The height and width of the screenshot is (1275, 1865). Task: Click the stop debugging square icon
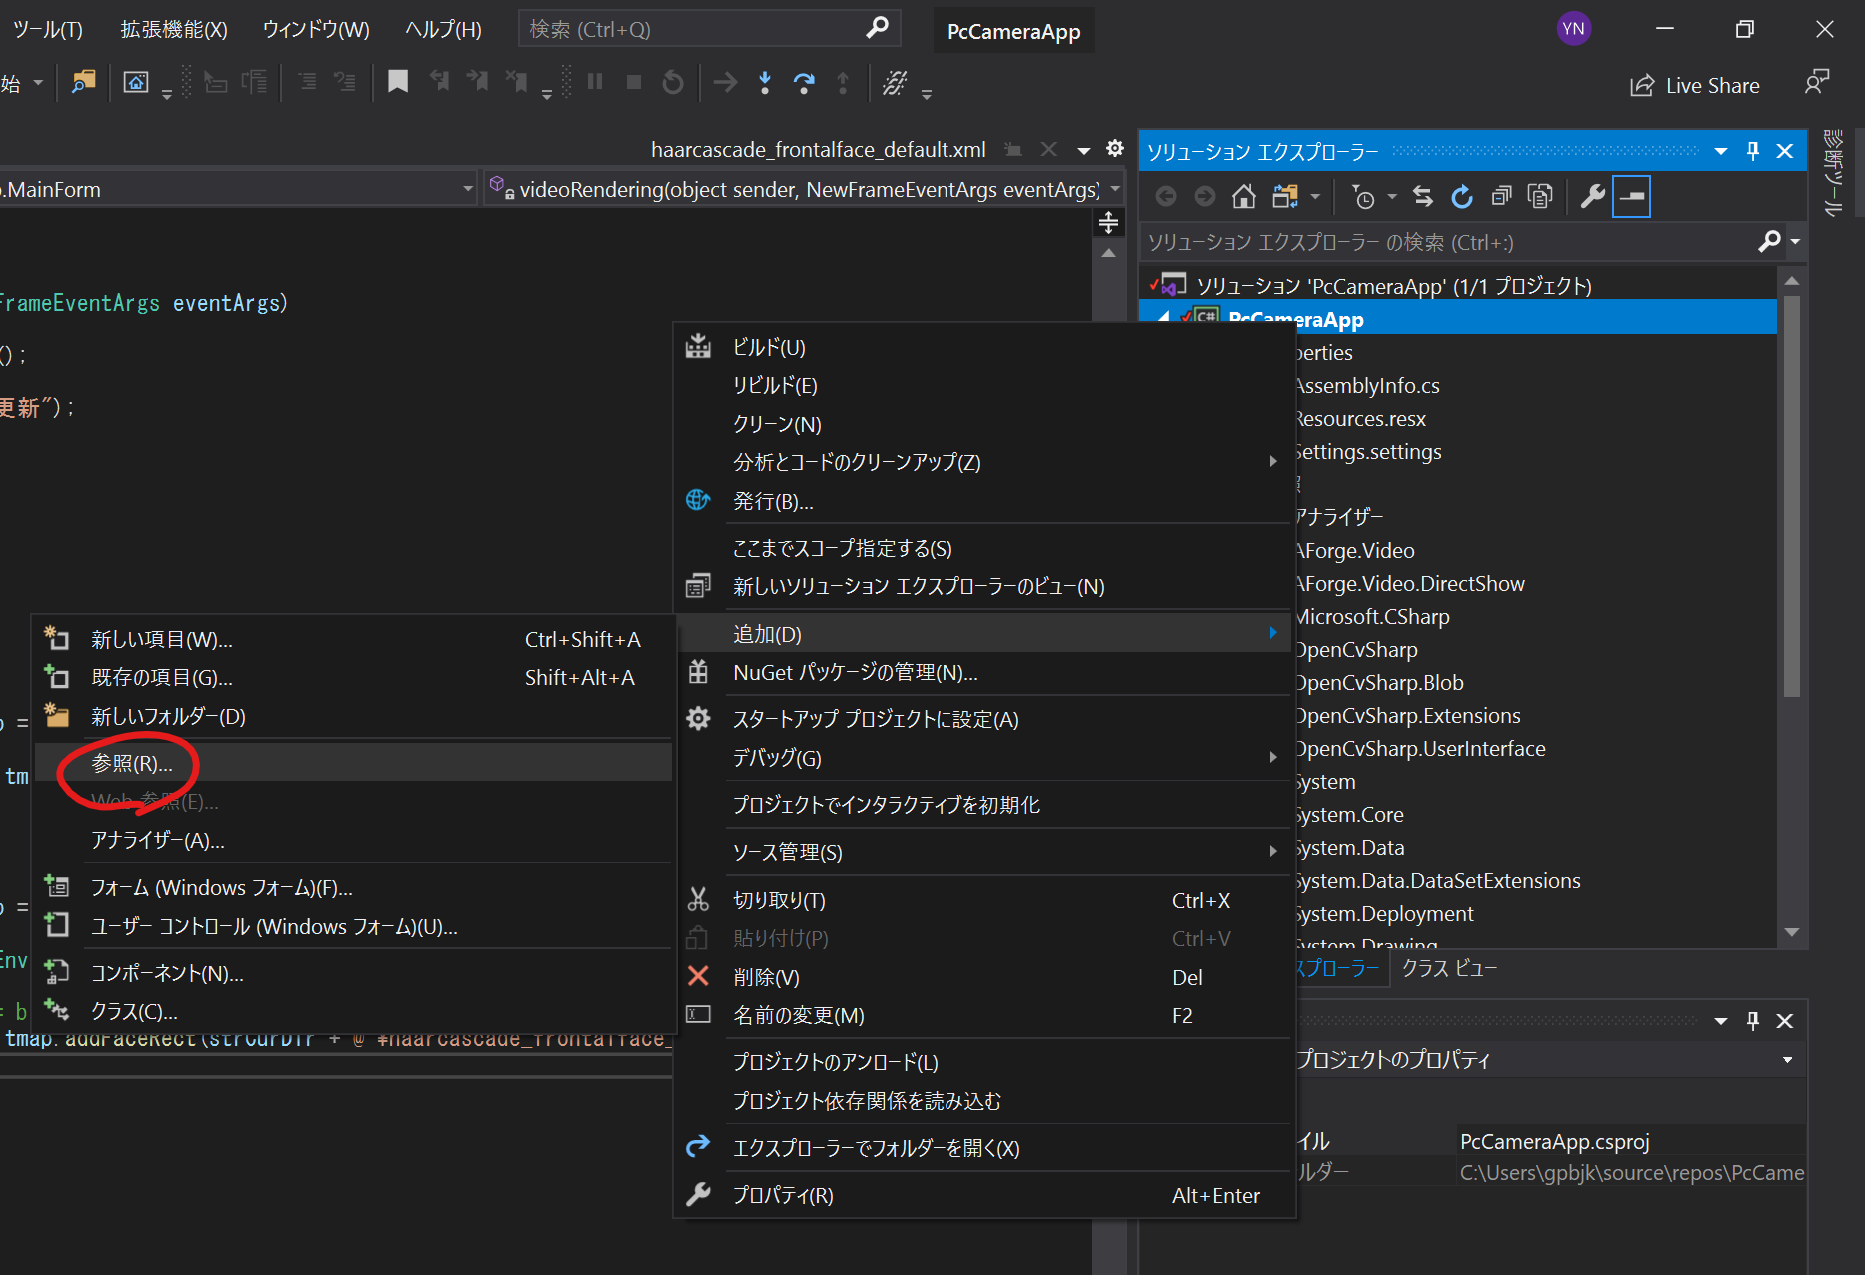pyautogui.click(x=634, y=82)
